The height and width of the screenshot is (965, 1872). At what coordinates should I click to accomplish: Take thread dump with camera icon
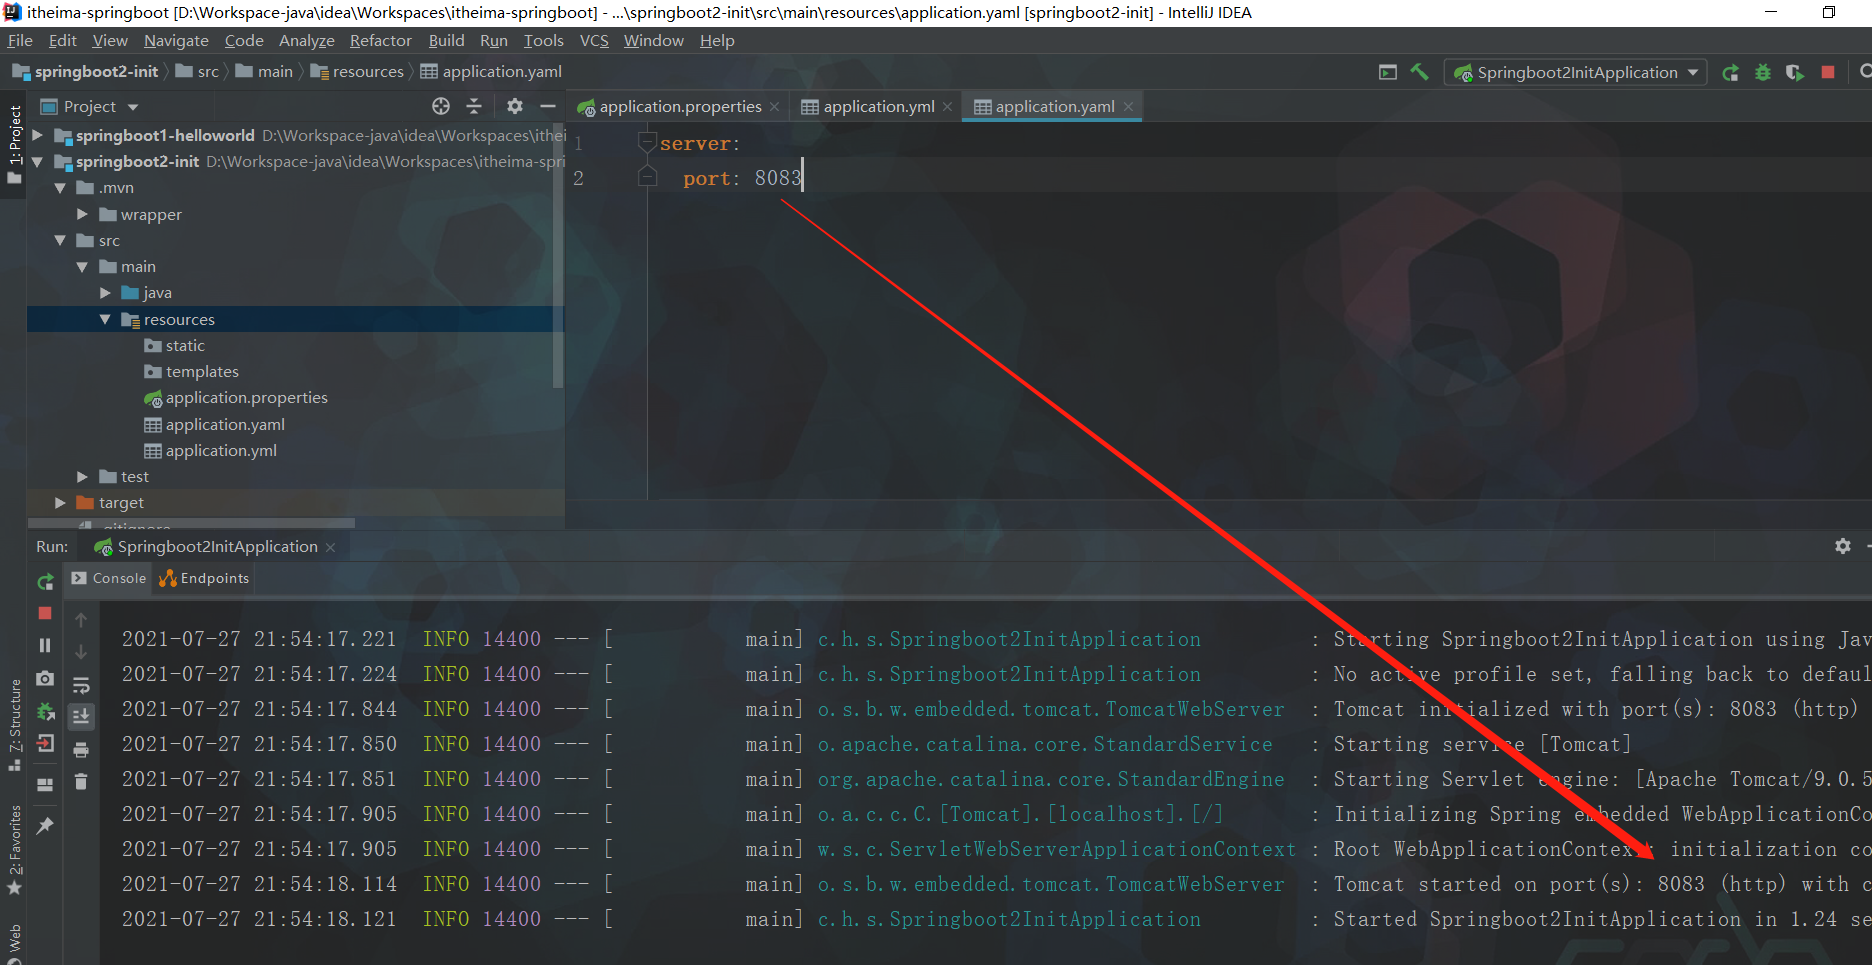(x=45, y=679)
